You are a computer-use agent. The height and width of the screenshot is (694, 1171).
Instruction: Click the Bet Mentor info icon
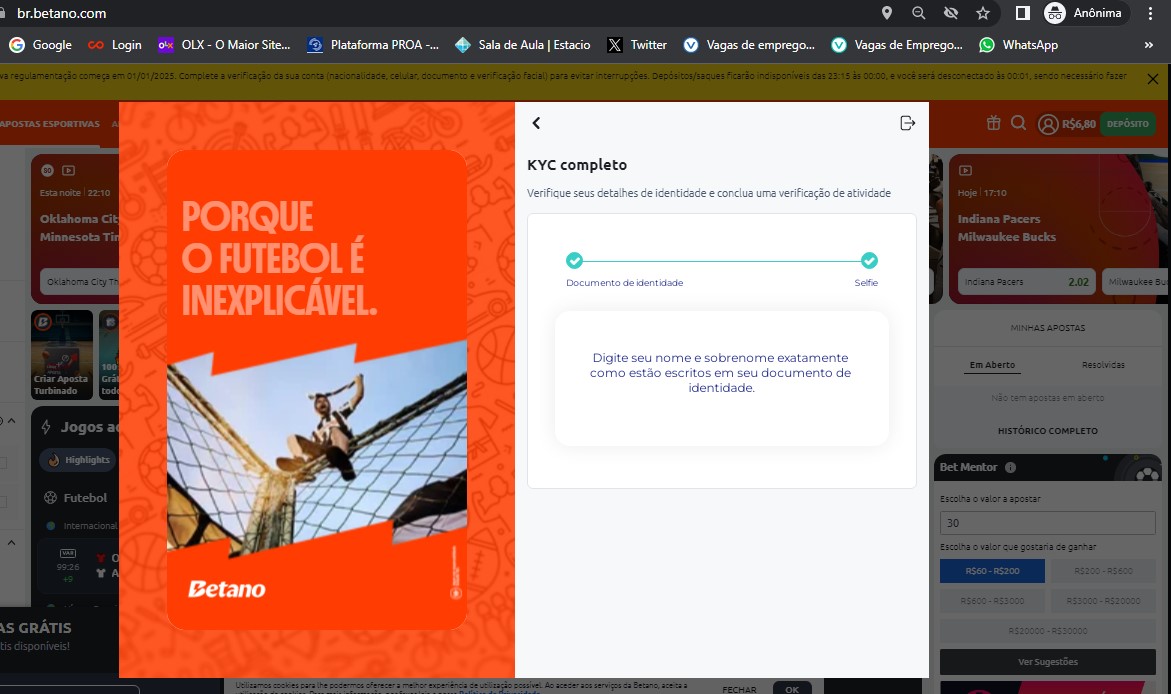pyautogui.click(x=1010, y=468)
